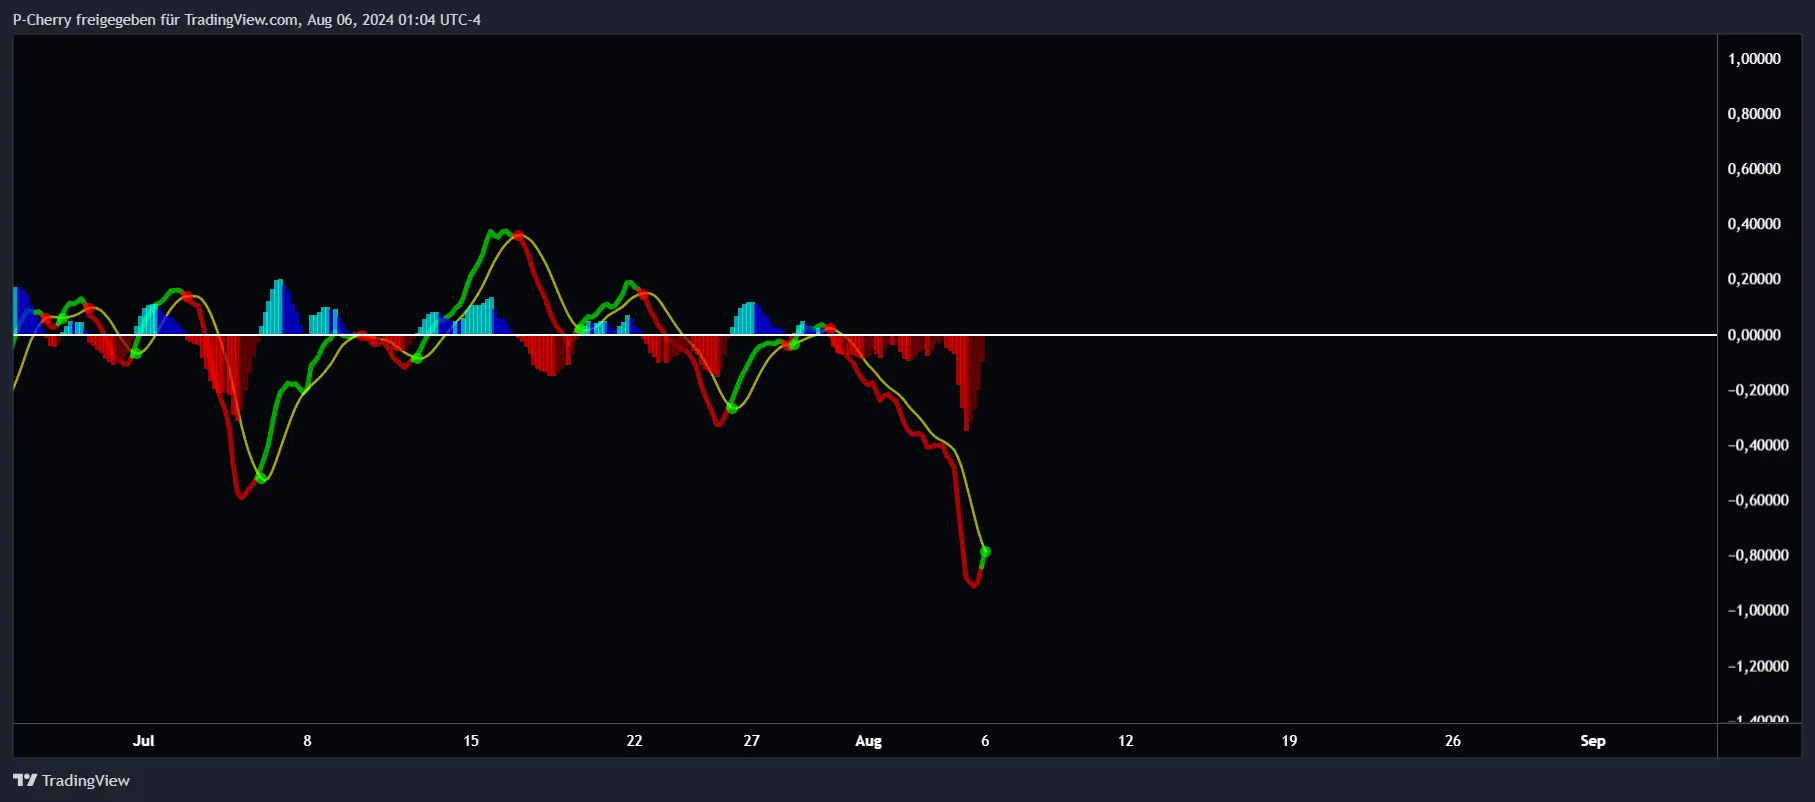Select the Jul label on the time axis
Screen dimensions: 1815x802
point(144,741)
